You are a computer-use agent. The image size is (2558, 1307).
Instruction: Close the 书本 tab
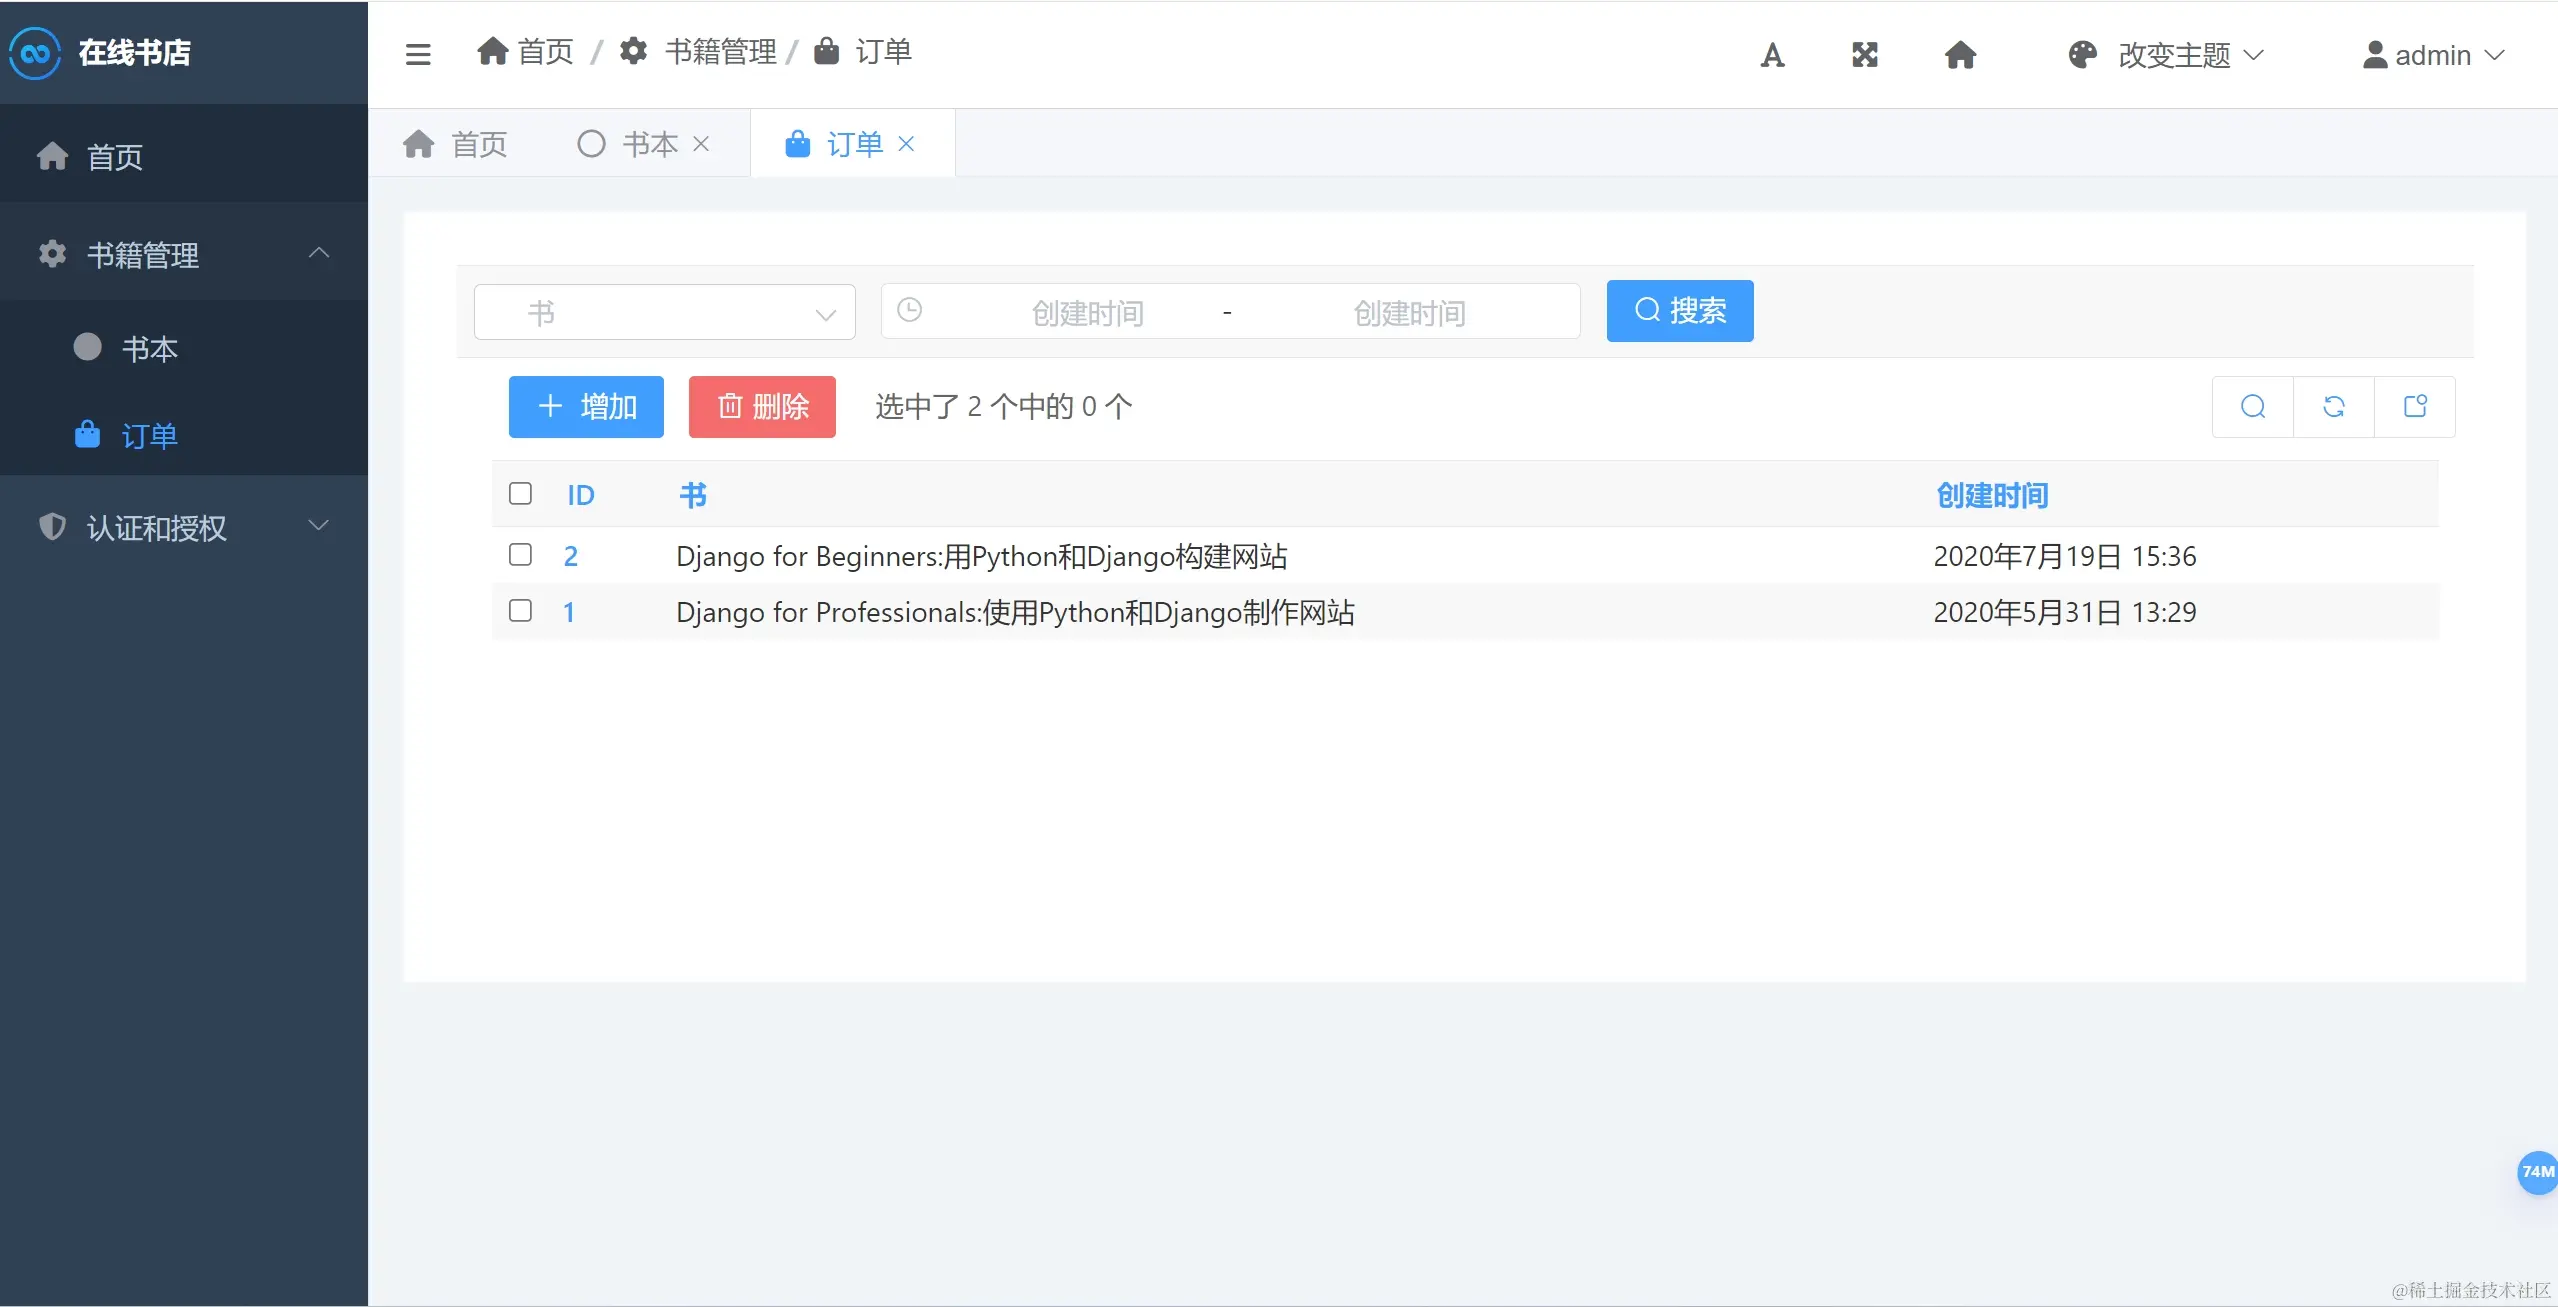tap(701, 144)
